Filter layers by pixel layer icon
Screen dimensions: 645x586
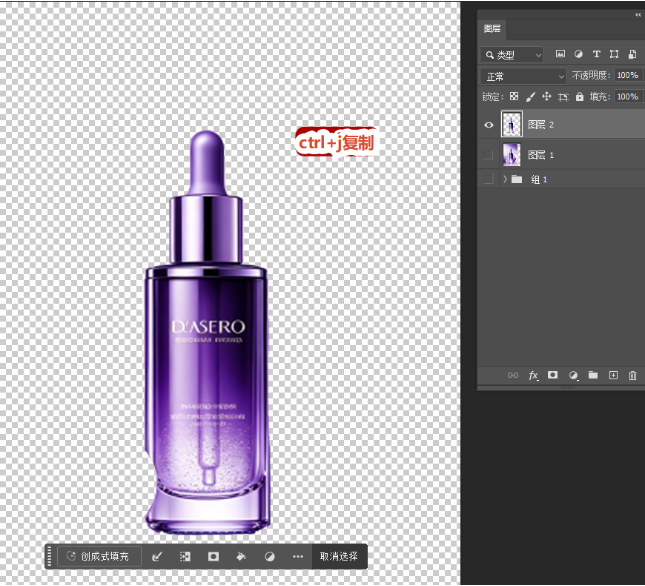click(x=560, y=54)
